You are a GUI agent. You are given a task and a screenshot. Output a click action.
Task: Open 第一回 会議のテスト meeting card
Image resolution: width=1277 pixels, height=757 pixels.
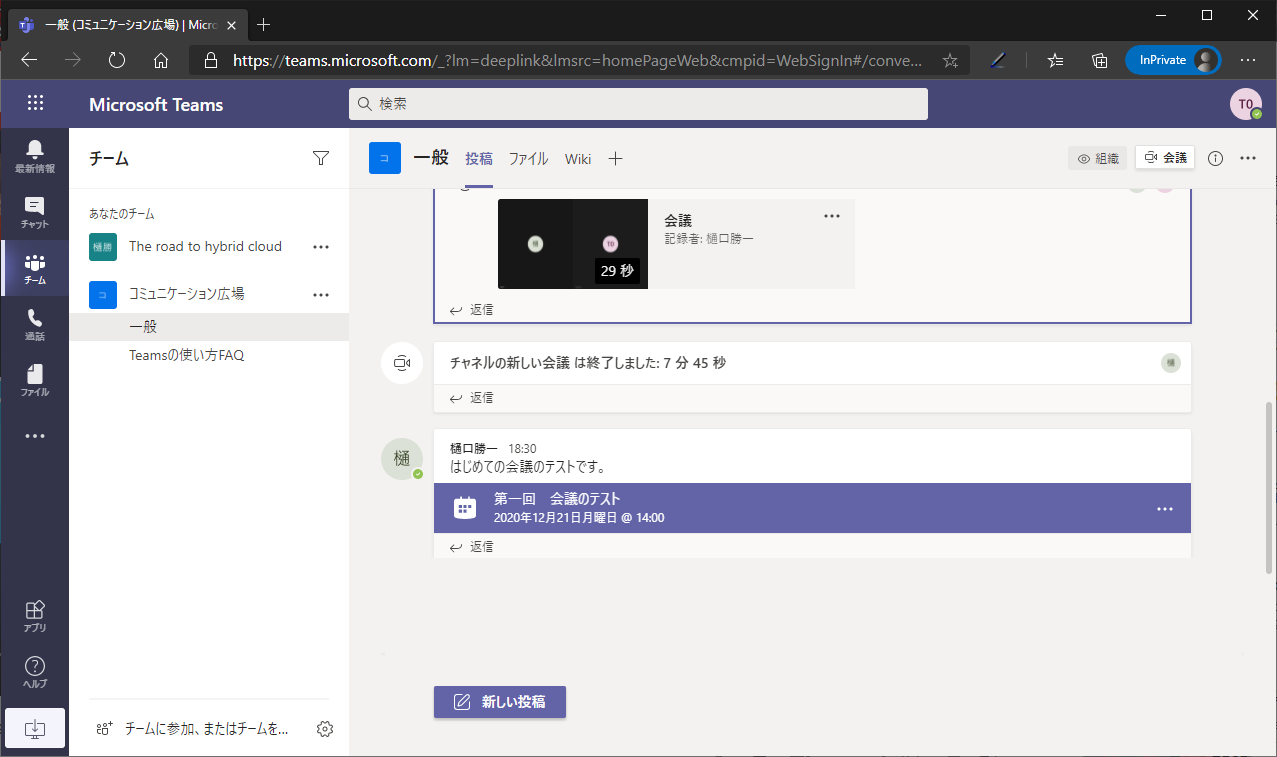coord(812,508)
